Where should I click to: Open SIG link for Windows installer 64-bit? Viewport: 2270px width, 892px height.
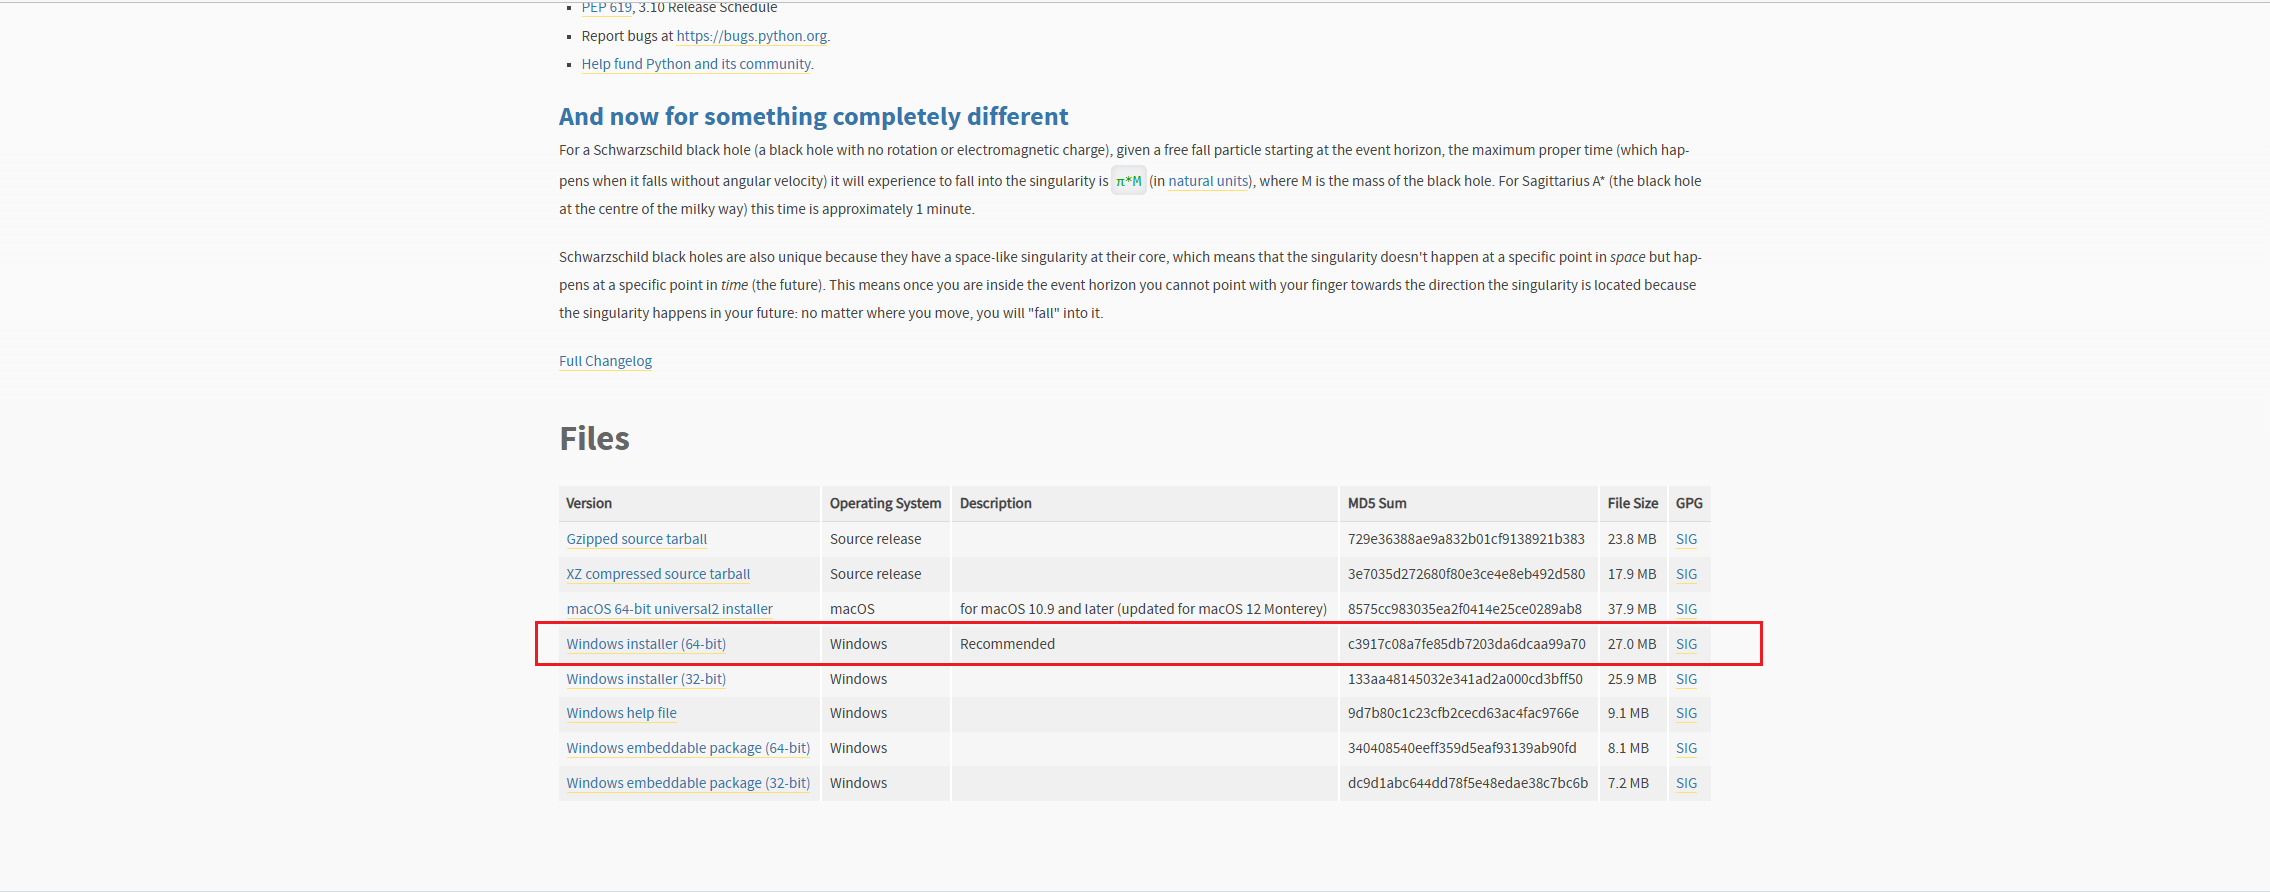1686,644
